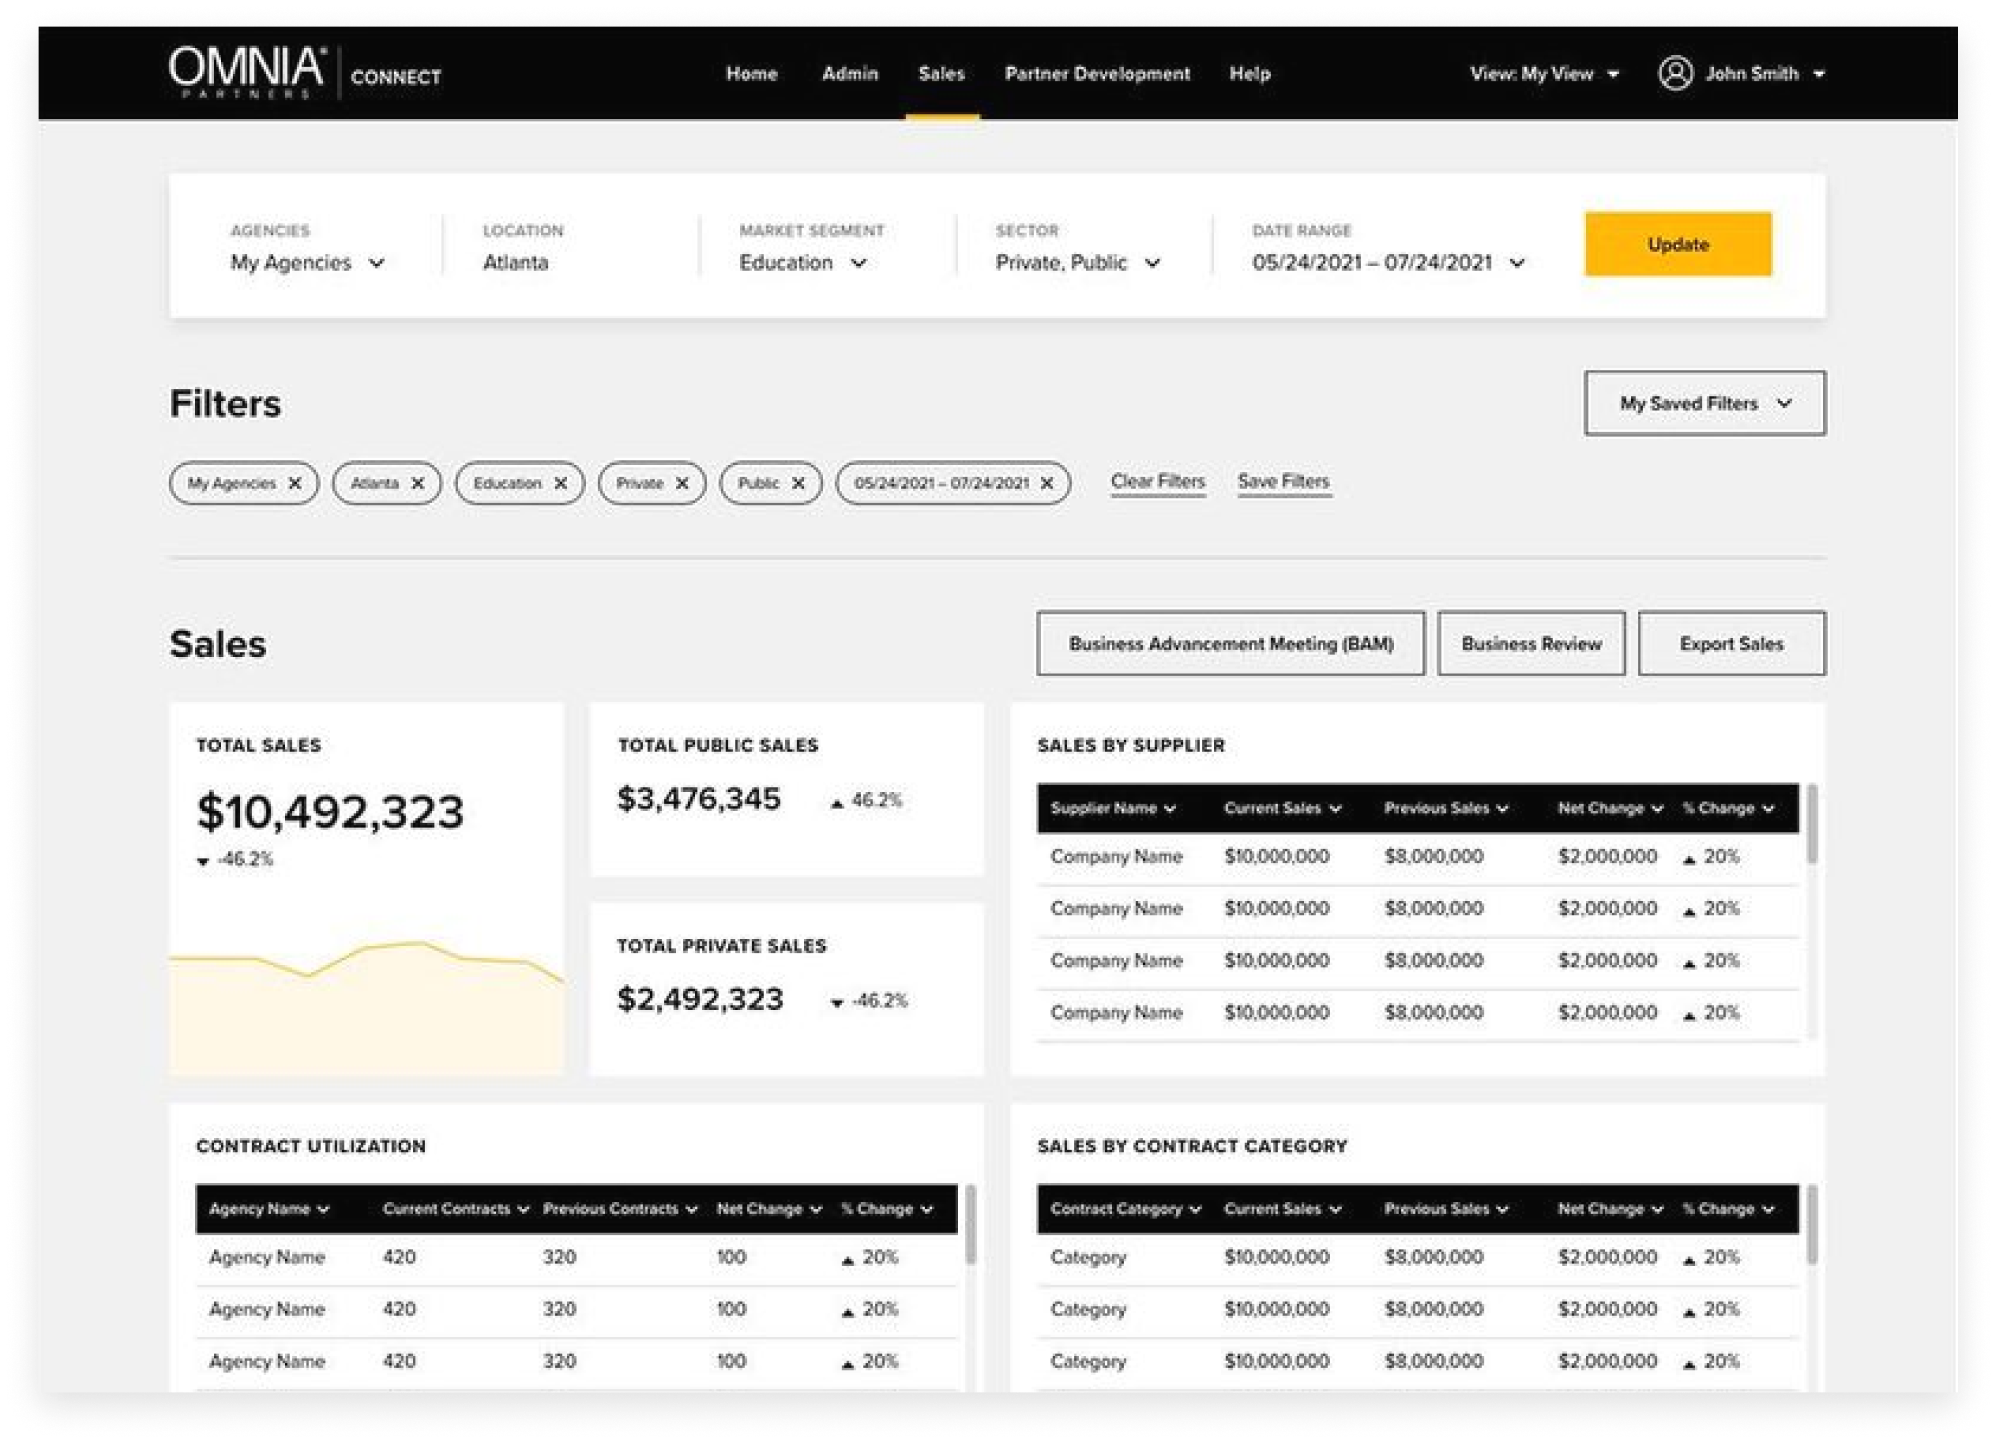Viewport: 1996px width, 1443px height.
Task: Open My Saved Filters dropdown
Action: click(x=1704, y=403)
